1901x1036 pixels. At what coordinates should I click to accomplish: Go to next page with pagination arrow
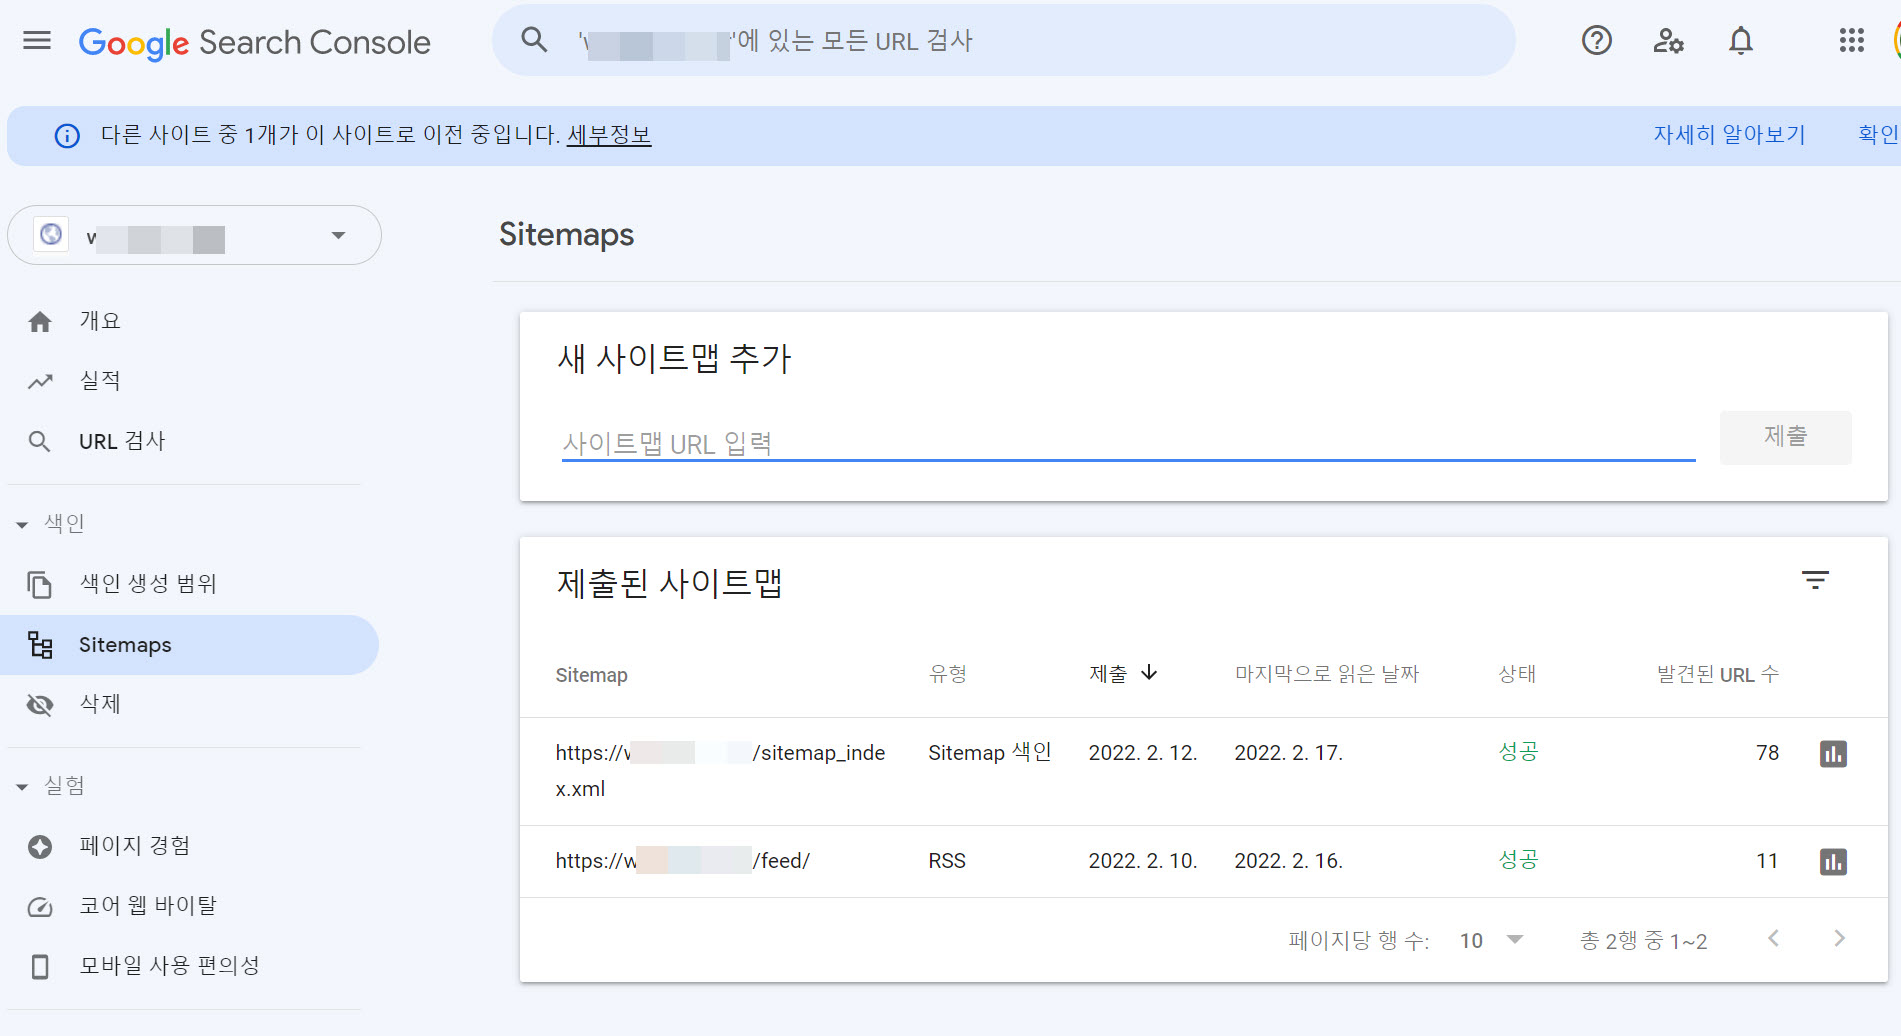[1839, 939]
